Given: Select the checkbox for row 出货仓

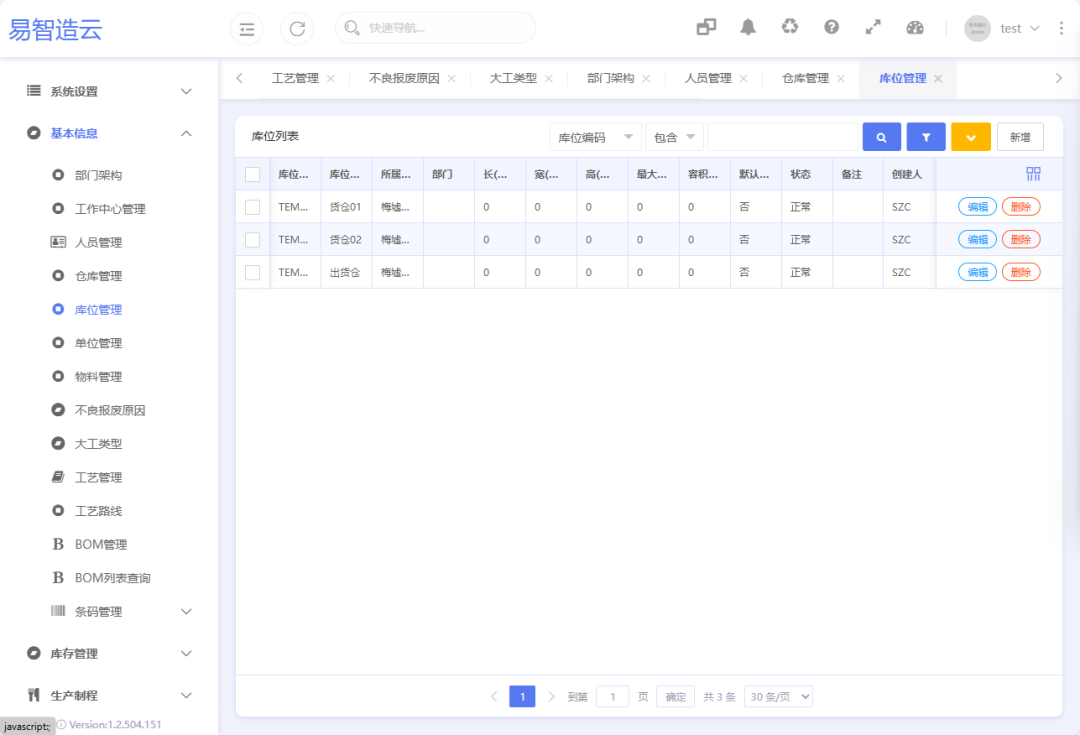Looking at the screenshot, I should [x=253, y=272].
